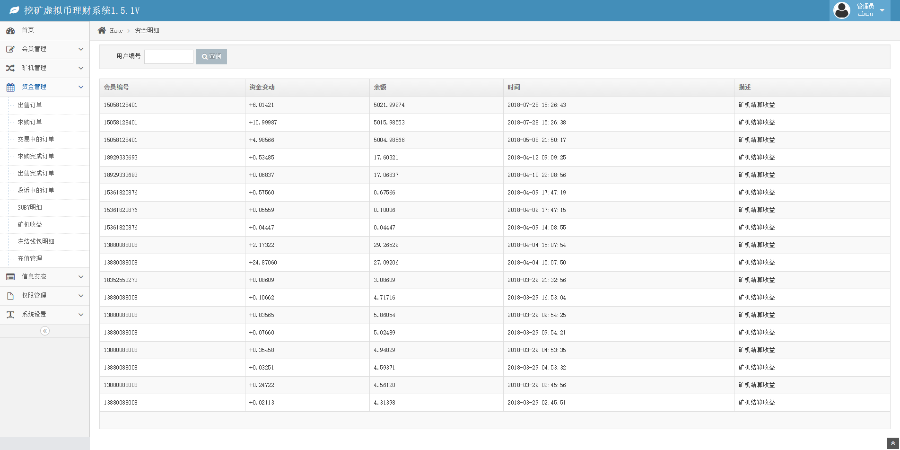Screen dimensions: 900x450
Task: Collapse the sidebar using the round arrow button
Action: (44, 331)
